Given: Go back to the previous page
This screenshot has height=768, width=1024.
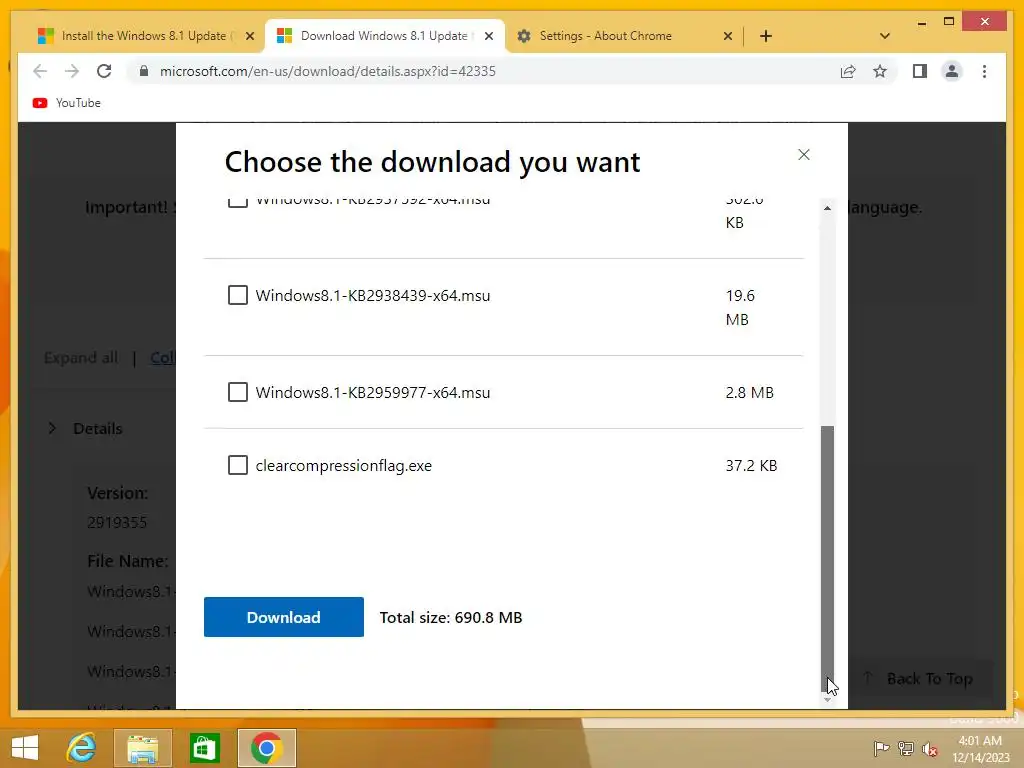Looking at the screenshot, I should pos(40,71).
